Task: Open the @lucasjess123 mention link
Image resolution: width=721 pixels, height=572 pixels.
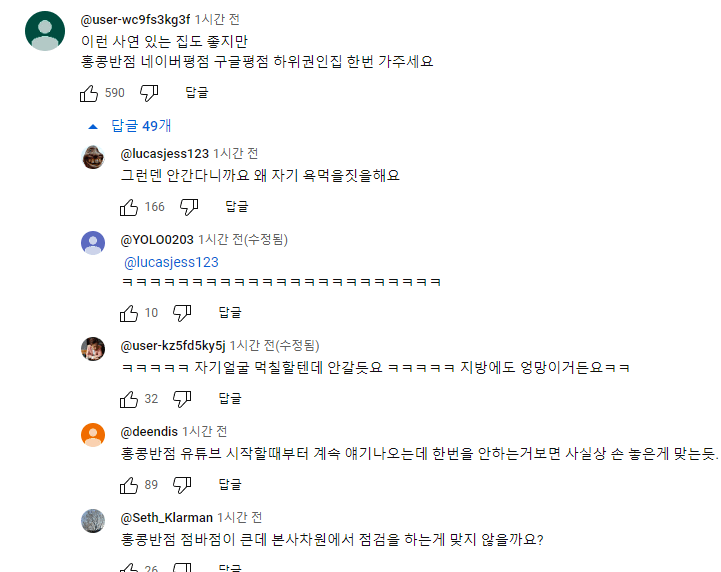Action: click(171, 262)
